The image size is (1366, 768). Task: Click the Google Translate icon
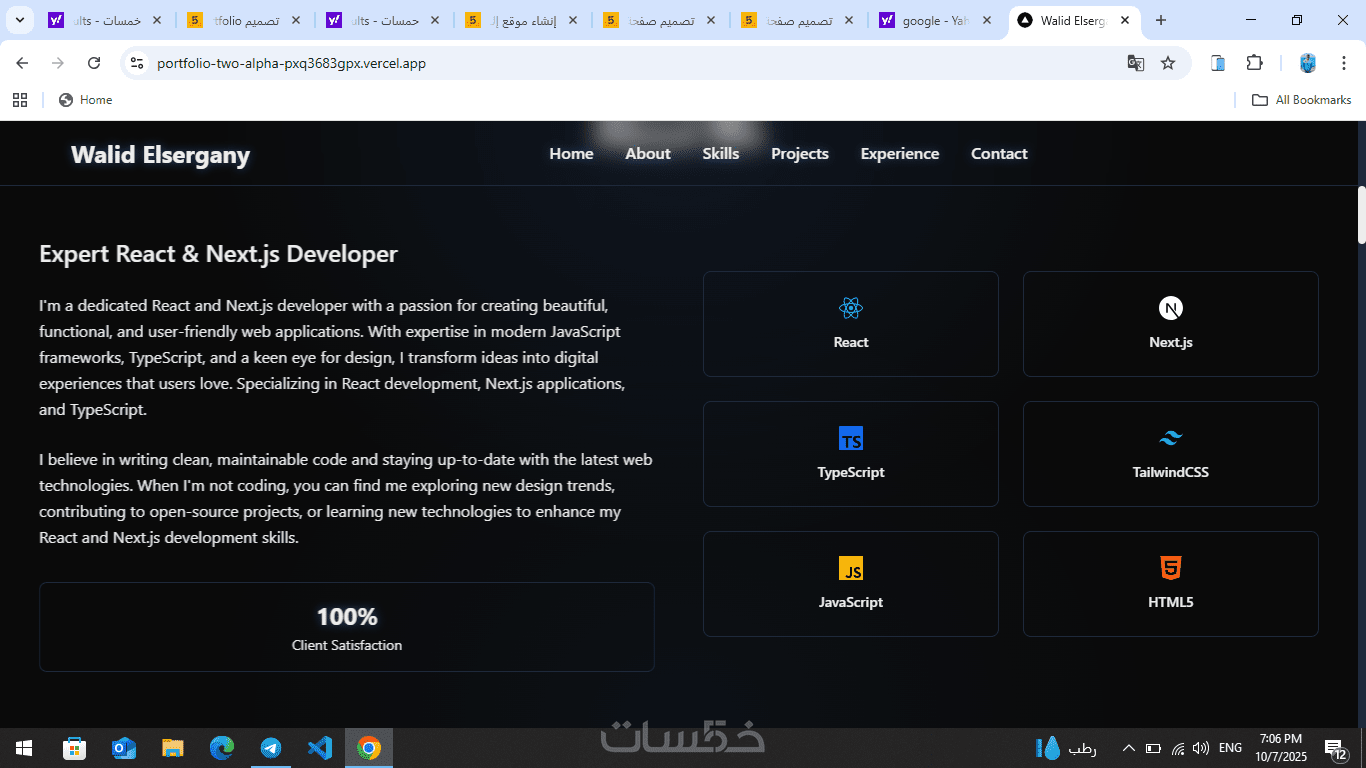point(1136,63)
